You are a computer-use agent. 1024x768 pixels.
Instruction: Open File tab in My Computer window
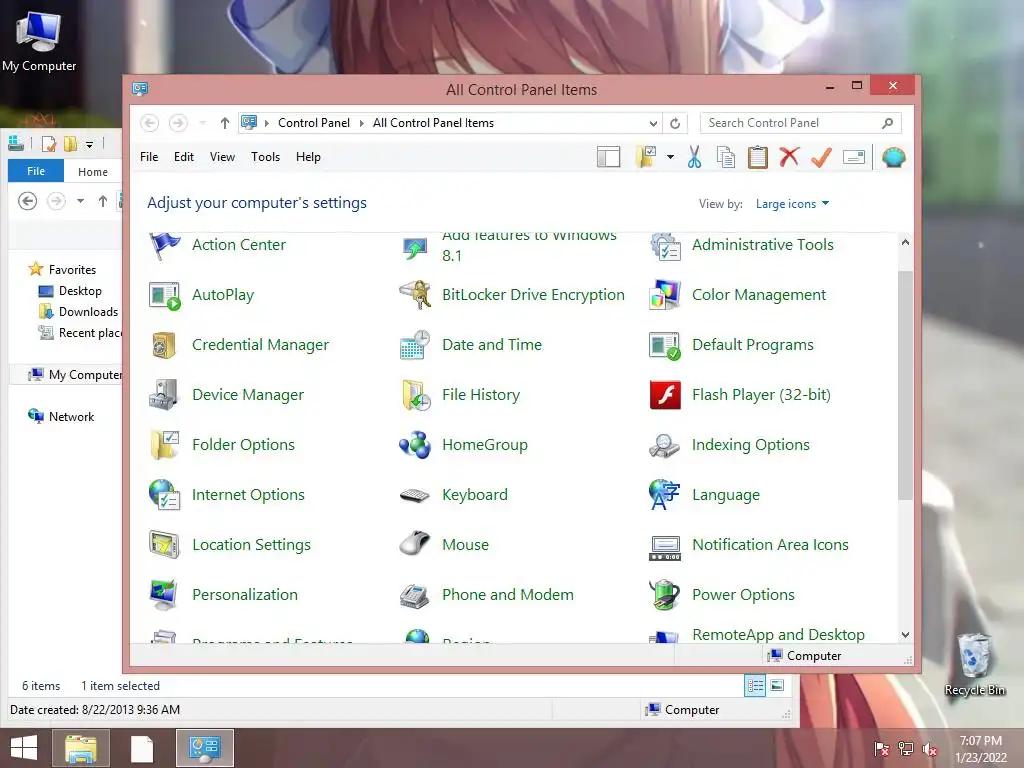pos(36,171)
